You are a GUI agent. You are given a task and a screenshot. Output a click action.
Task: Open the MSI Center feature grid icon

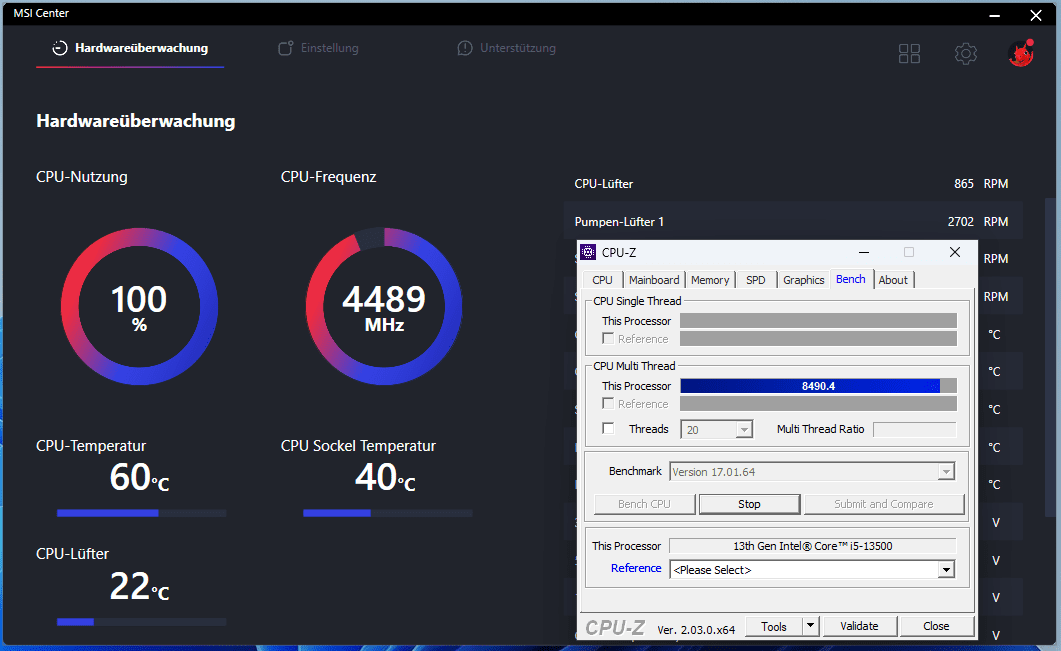(909, 53)
